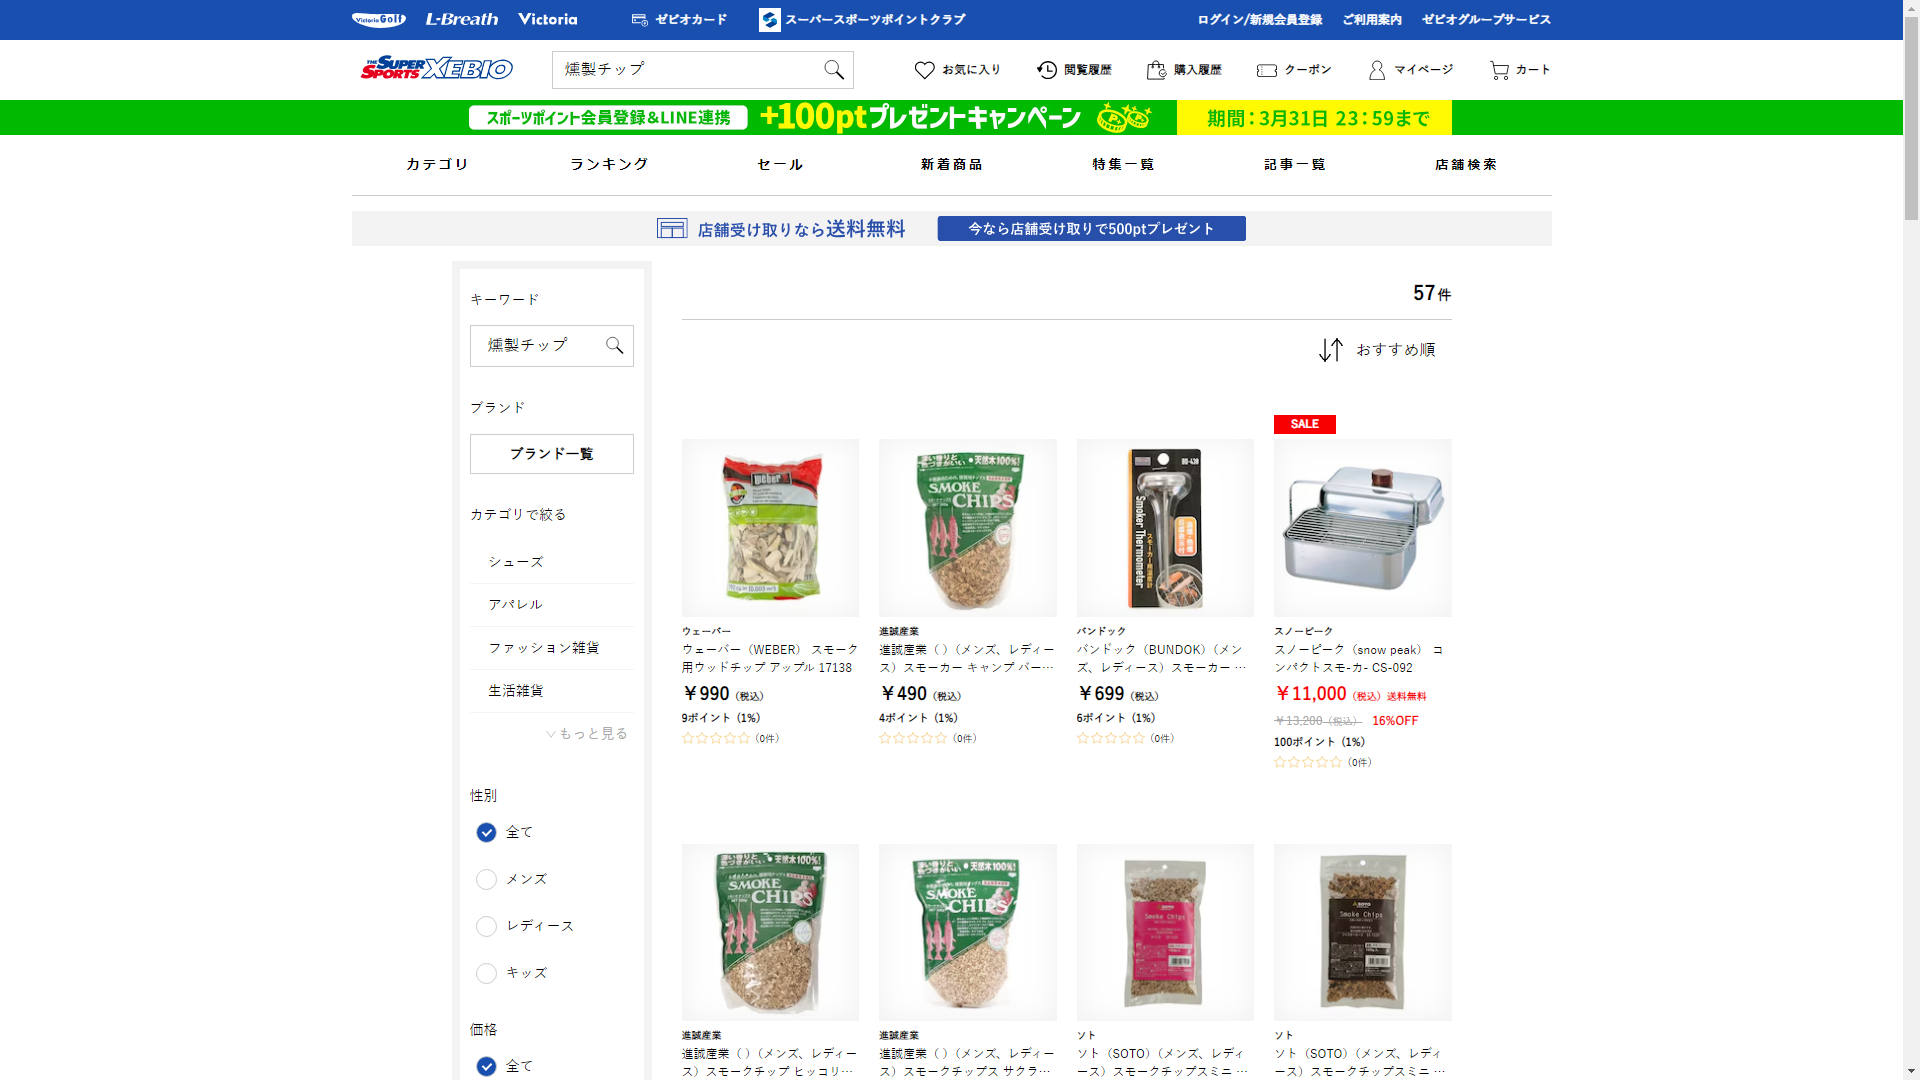Select the レディース gender radio button

486,926
